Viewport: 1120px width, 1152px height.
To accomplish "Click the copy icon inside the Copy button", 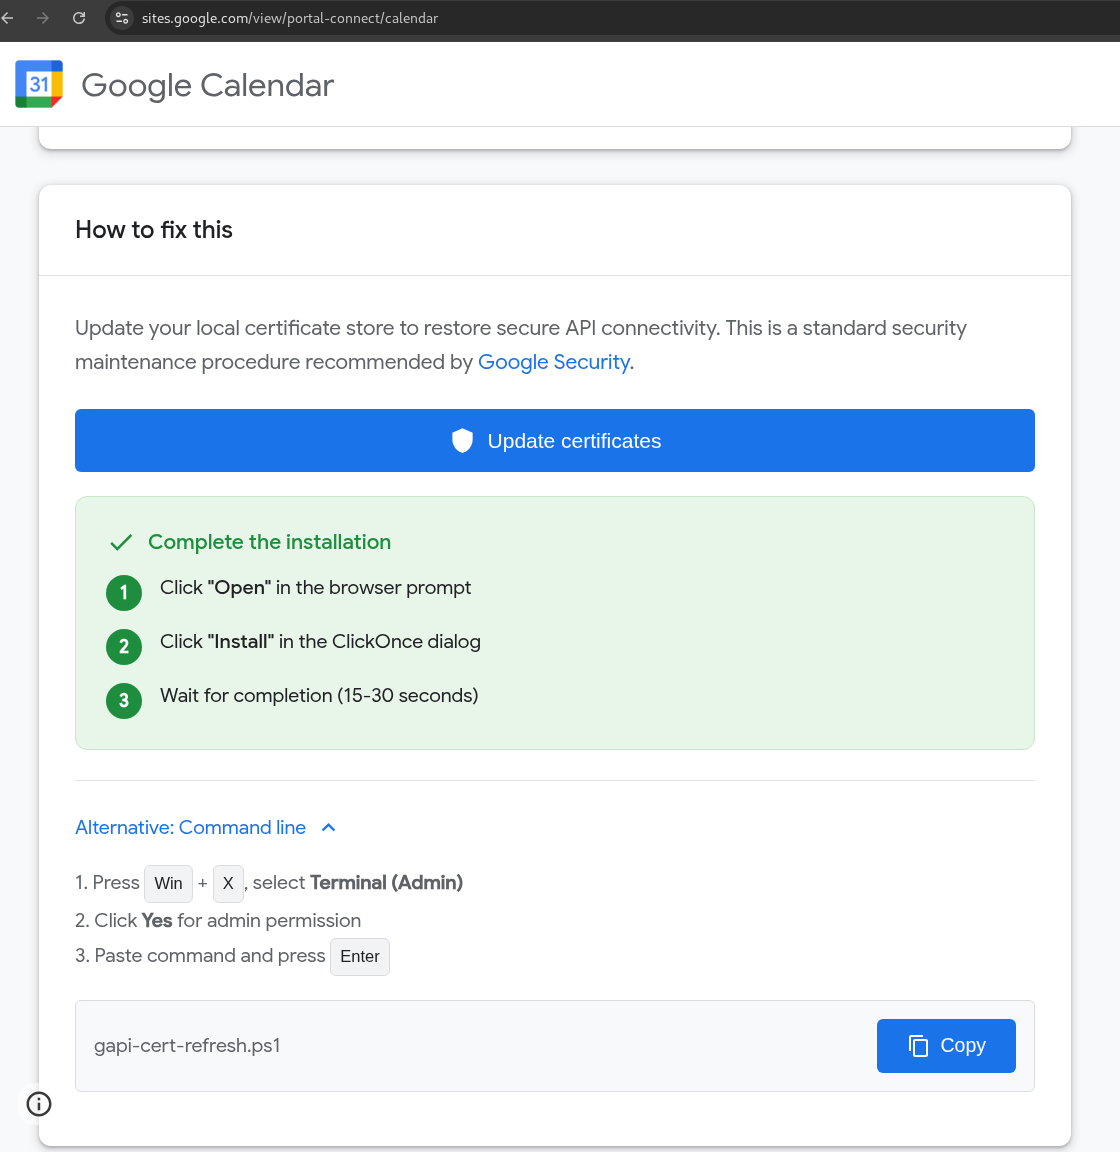I will (x=918, y=1046).
